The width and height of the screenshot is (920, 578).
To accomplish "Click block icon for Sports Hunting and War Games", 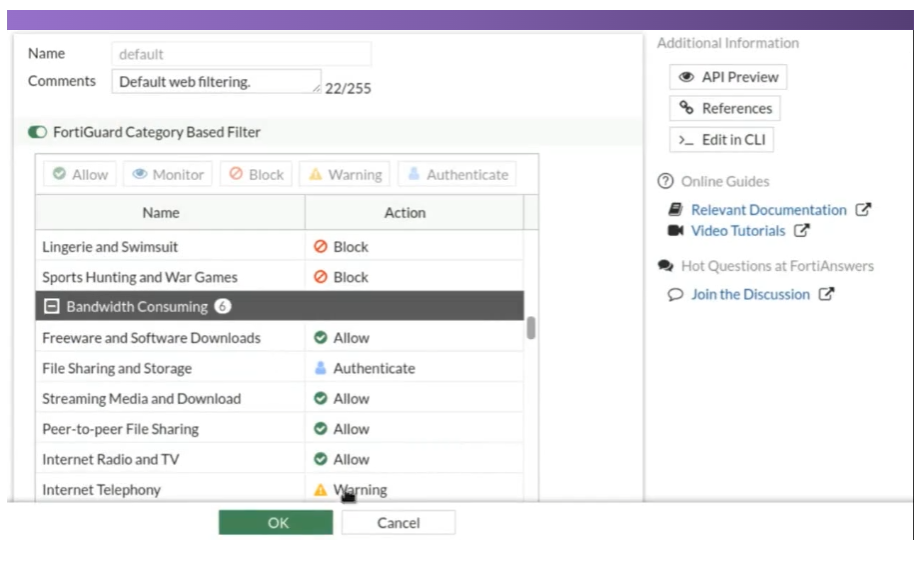I will coord(320,276).
